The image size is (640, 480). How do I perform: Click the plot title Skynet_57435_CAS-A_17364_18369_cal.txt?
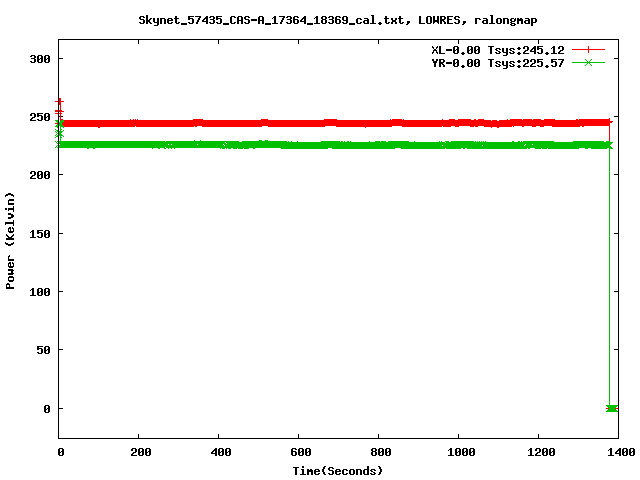(338, 20)
